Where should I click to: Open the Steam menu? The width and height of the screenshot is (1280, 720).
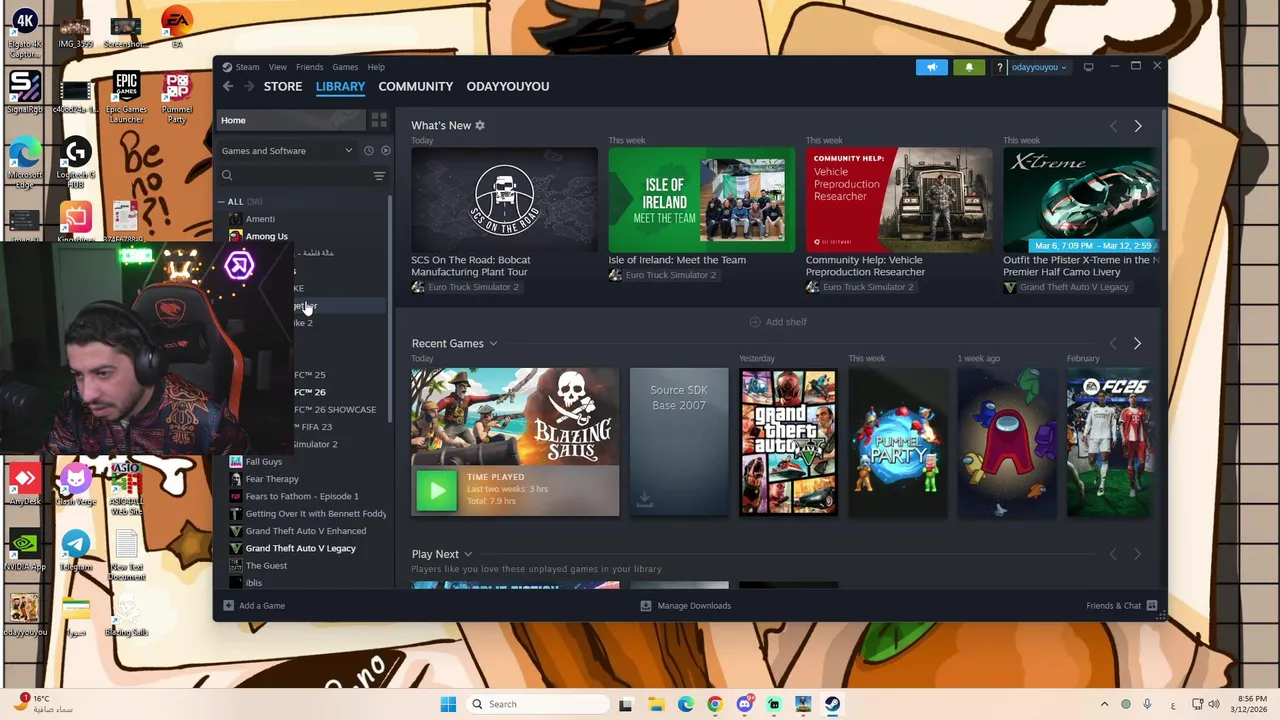pos(247,67)
